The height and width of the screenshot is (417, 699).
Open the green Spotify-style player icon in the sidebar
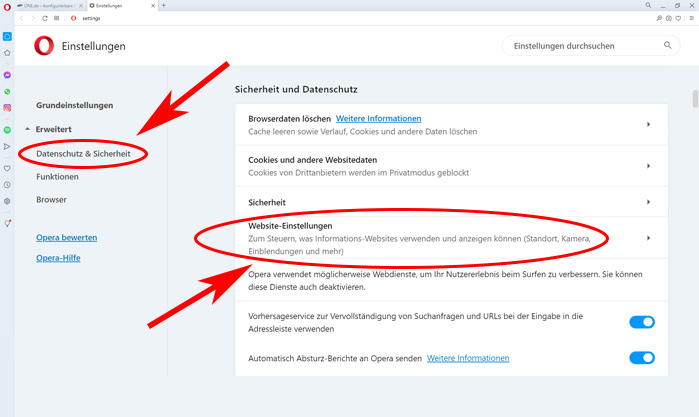(7, 130)
